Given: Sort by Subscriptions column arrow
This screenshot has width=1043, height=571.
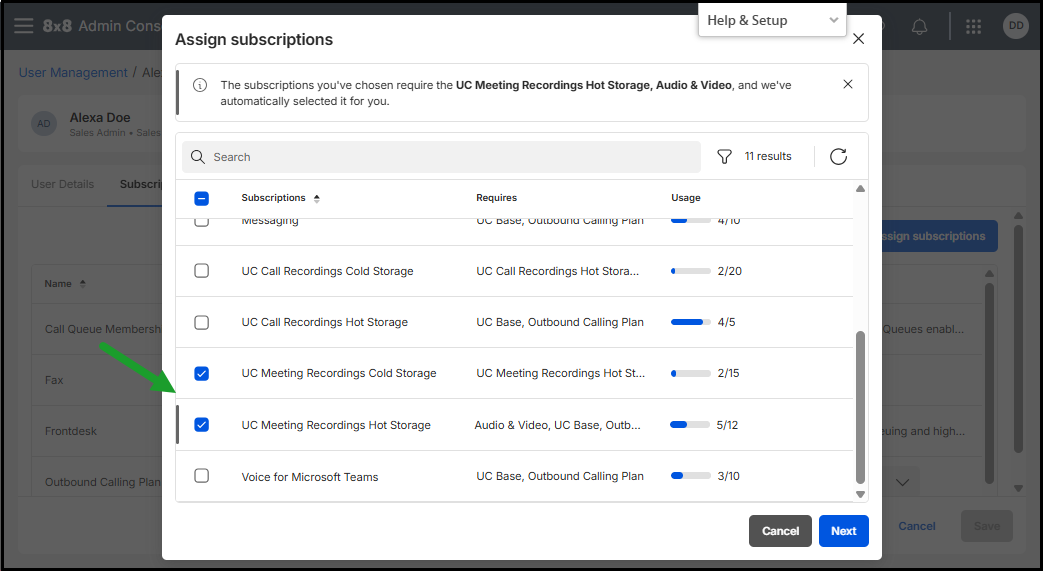Looking at the screenshot, I should [x=317, y=198].
